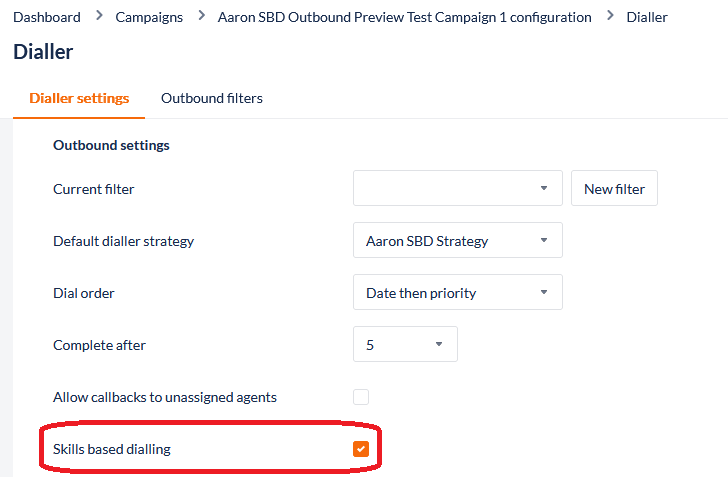This screenshot has height=477, width=728.
Task: Click the breadcrumb chevron right after Campaigns
Action: click(x=200, y=16)
